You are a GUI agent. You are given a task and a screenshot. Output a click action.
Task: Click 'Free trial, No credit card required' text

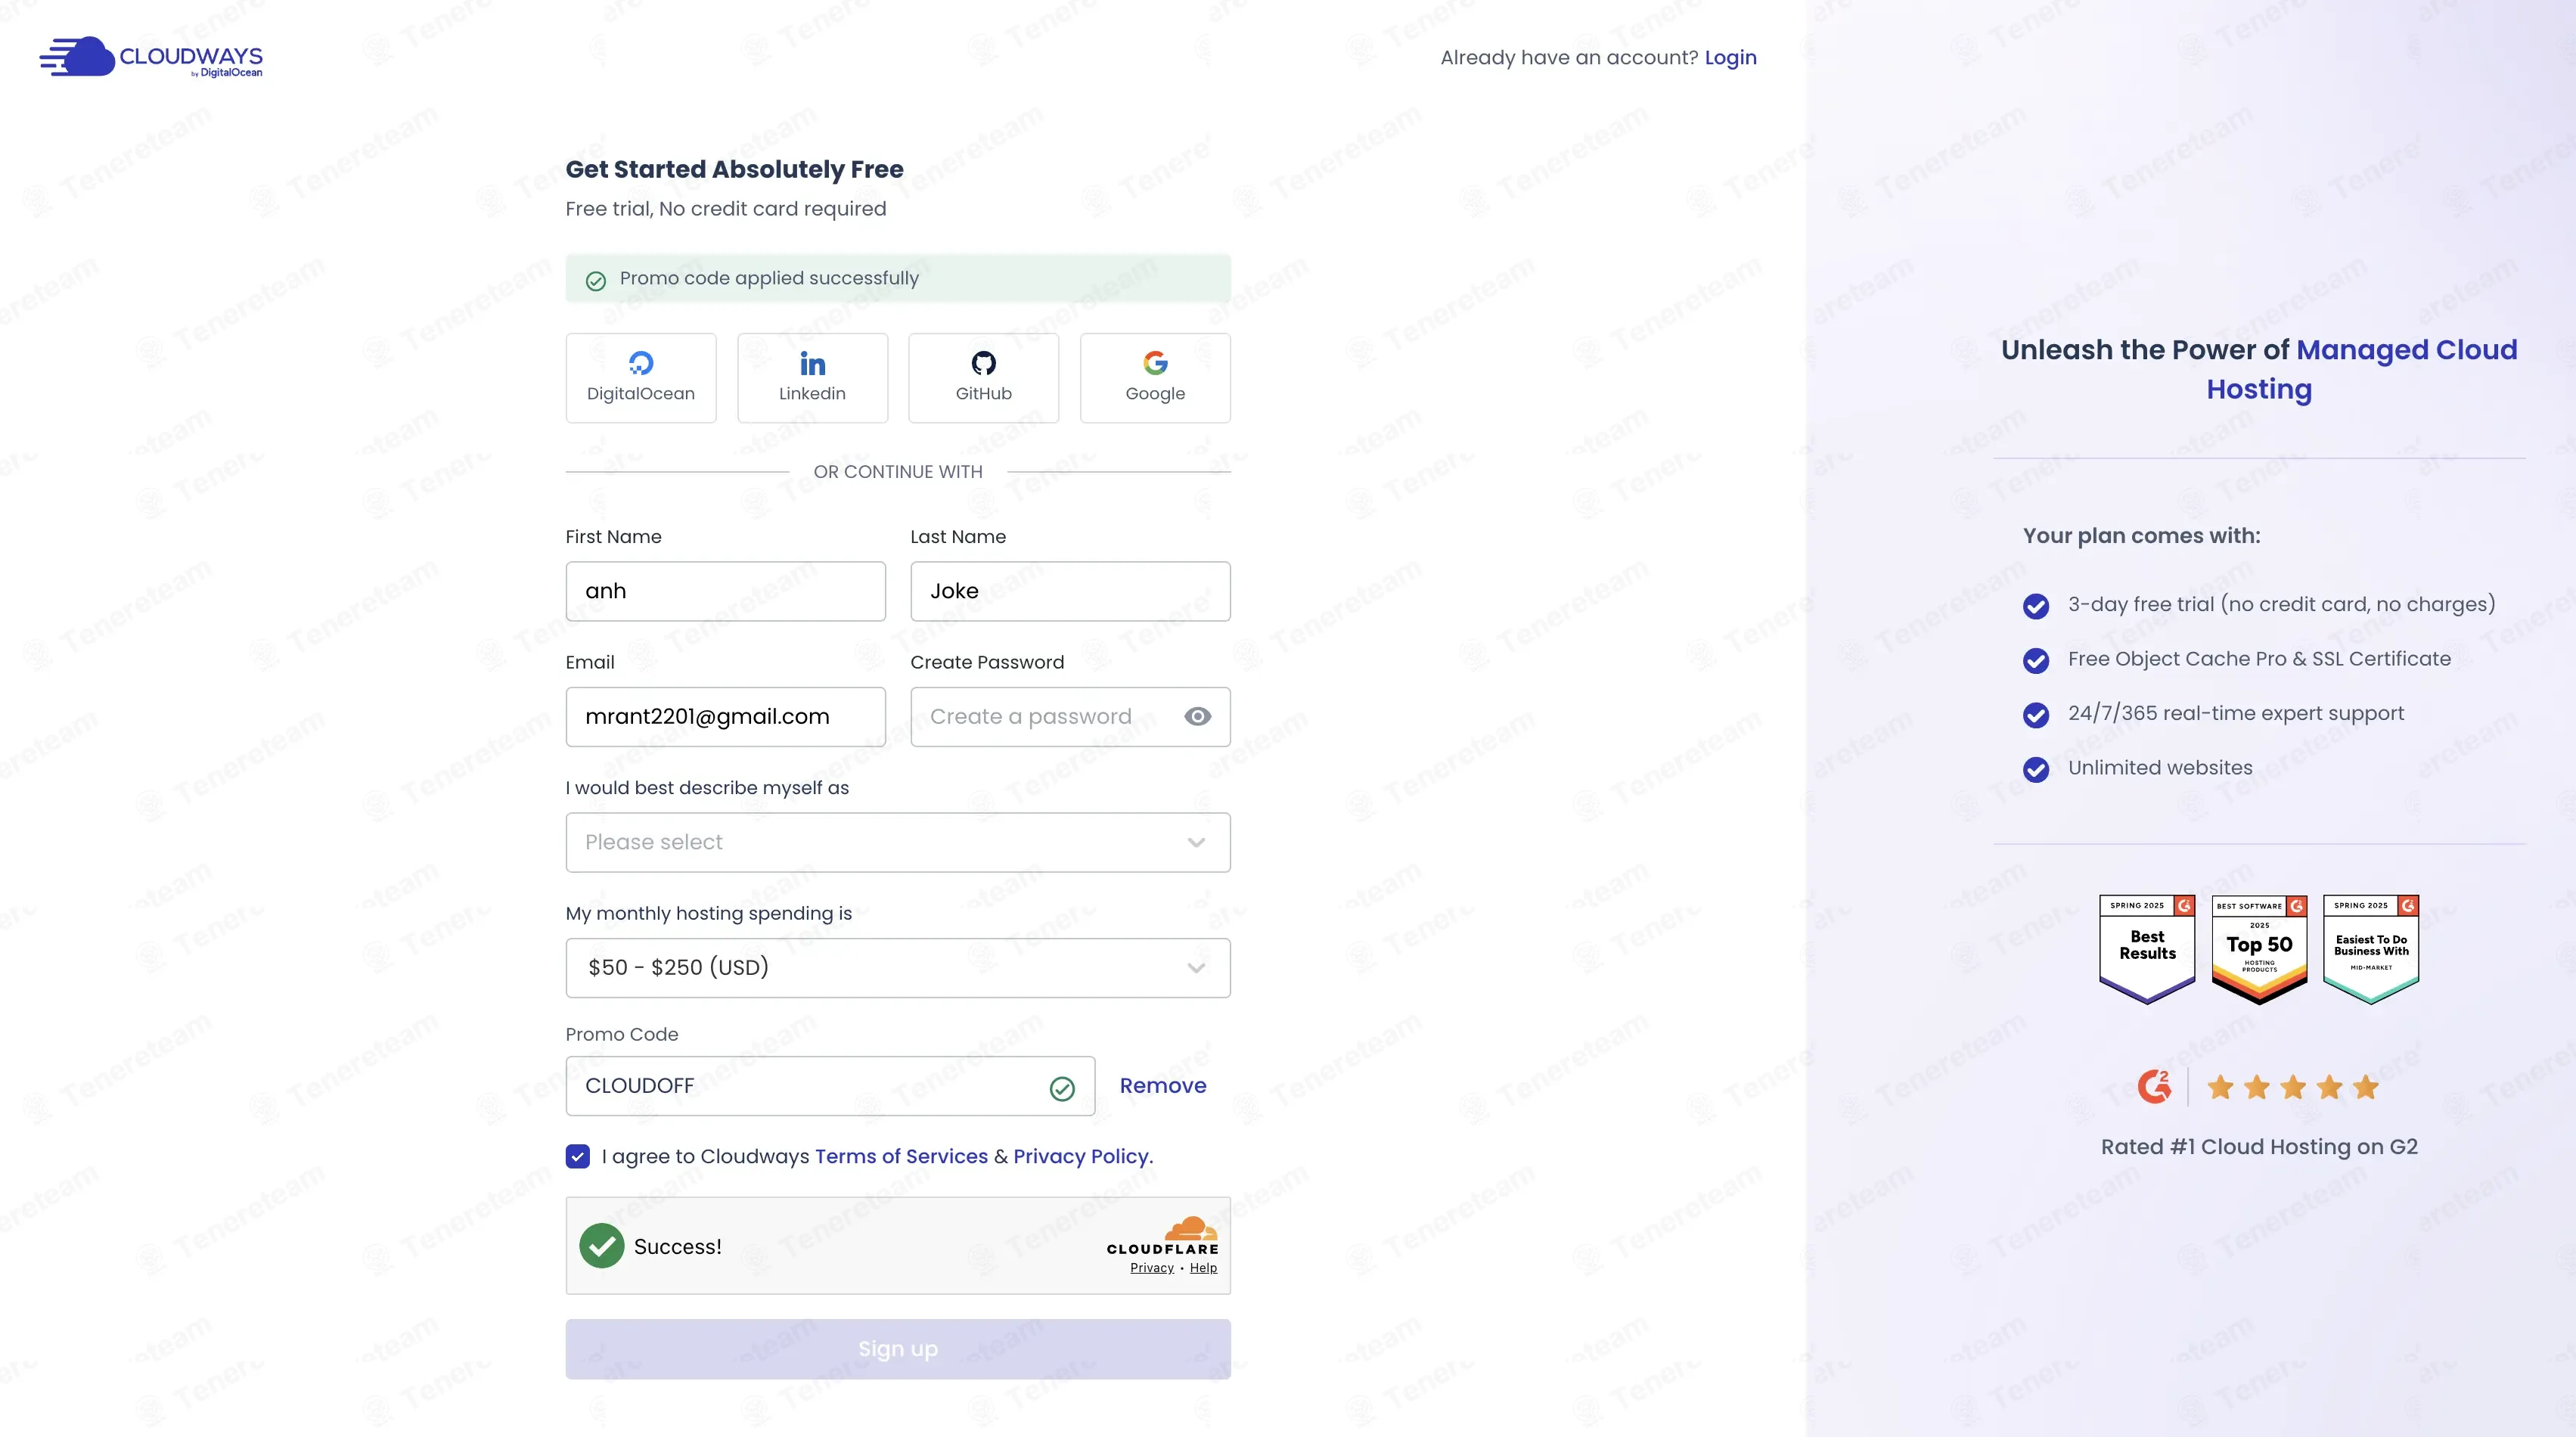726,209
